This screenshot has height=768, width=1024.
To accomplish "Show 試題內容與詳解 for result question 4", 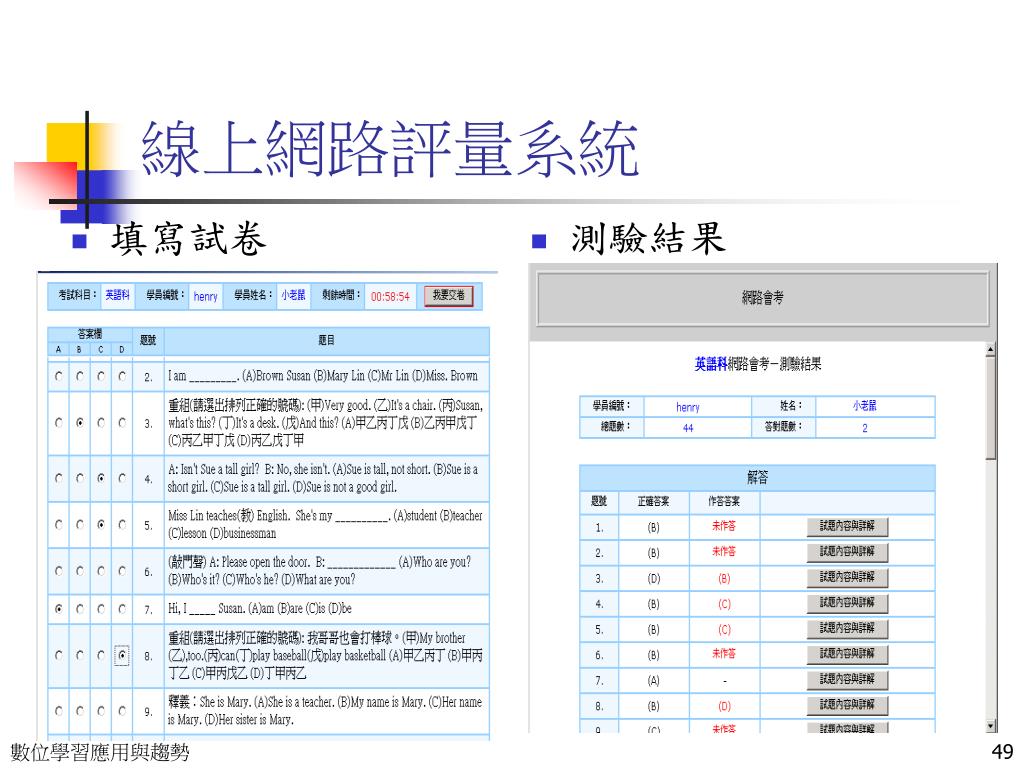I will pyautogui.click(x=847, y=603).
